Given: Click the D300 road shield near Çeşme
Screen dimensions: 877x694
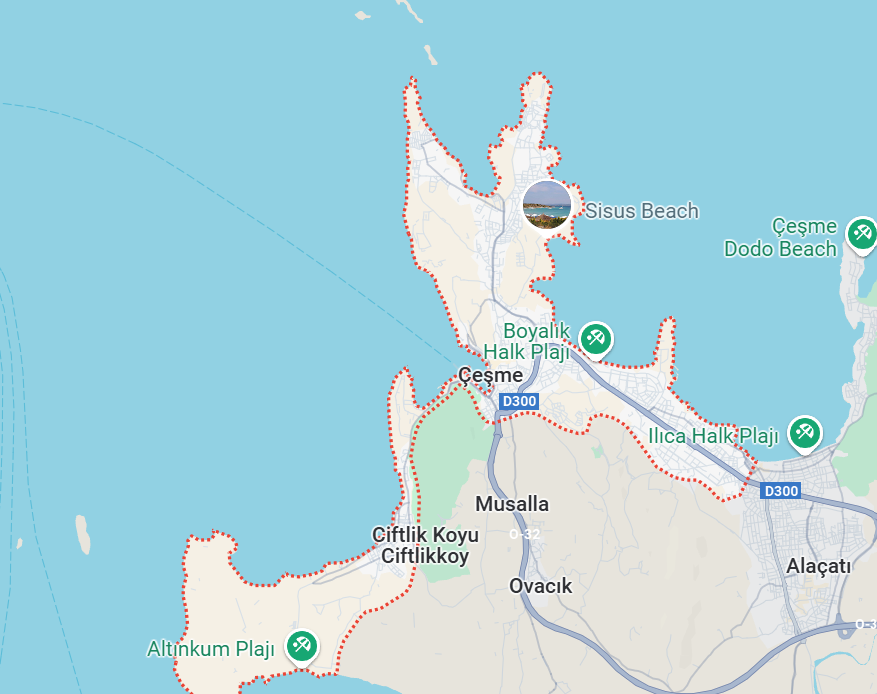Looking at the screenshot, I should [x=519, y=401].
